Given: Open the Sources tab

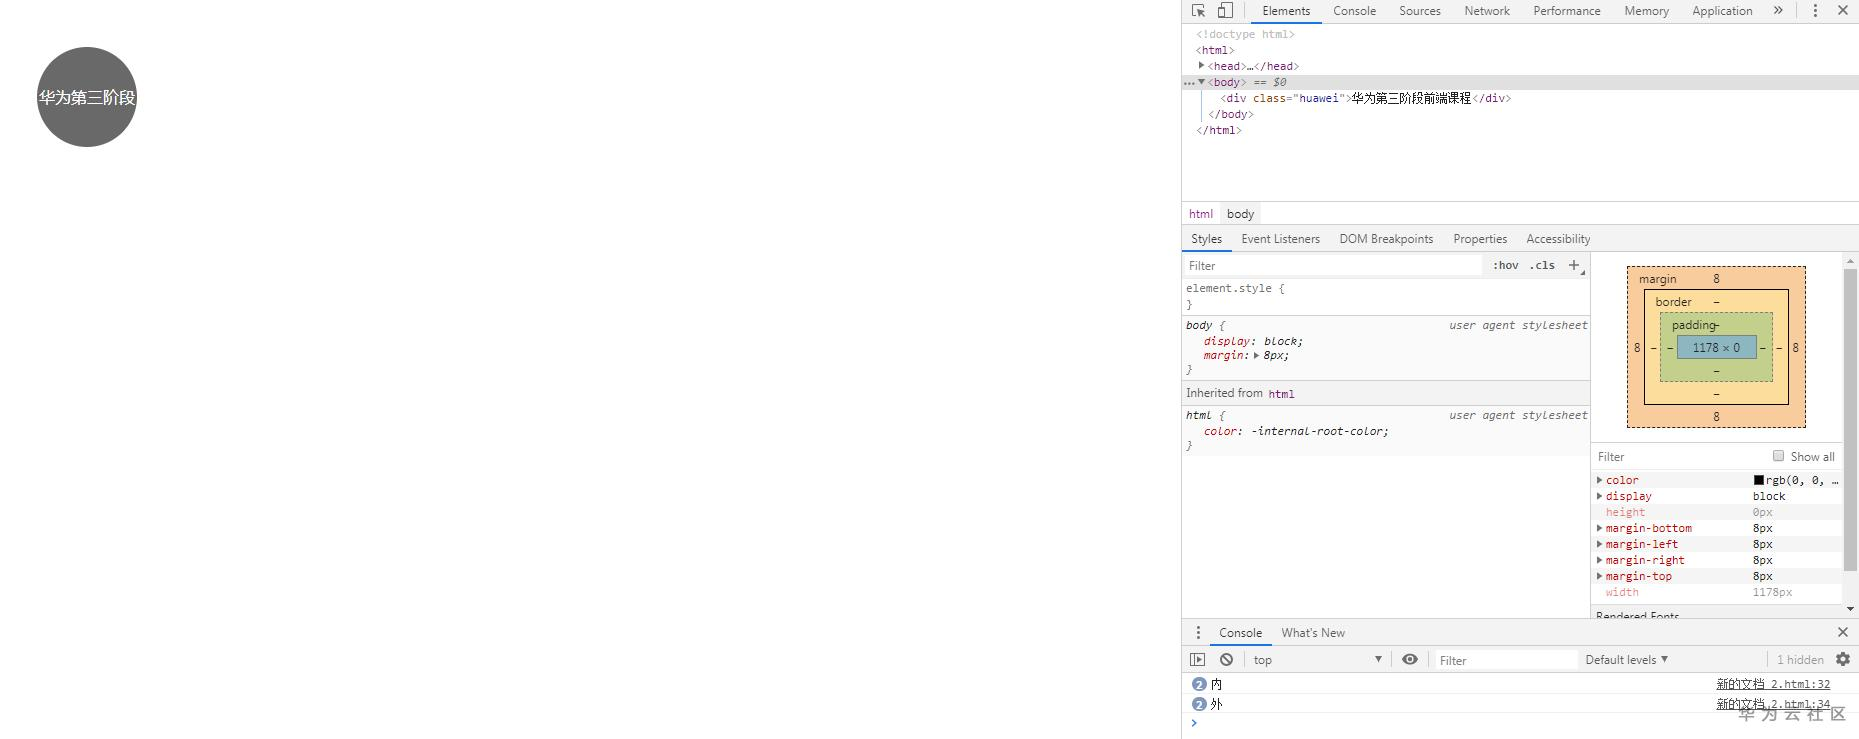Looking at the screenshot, I should 1420,11.
